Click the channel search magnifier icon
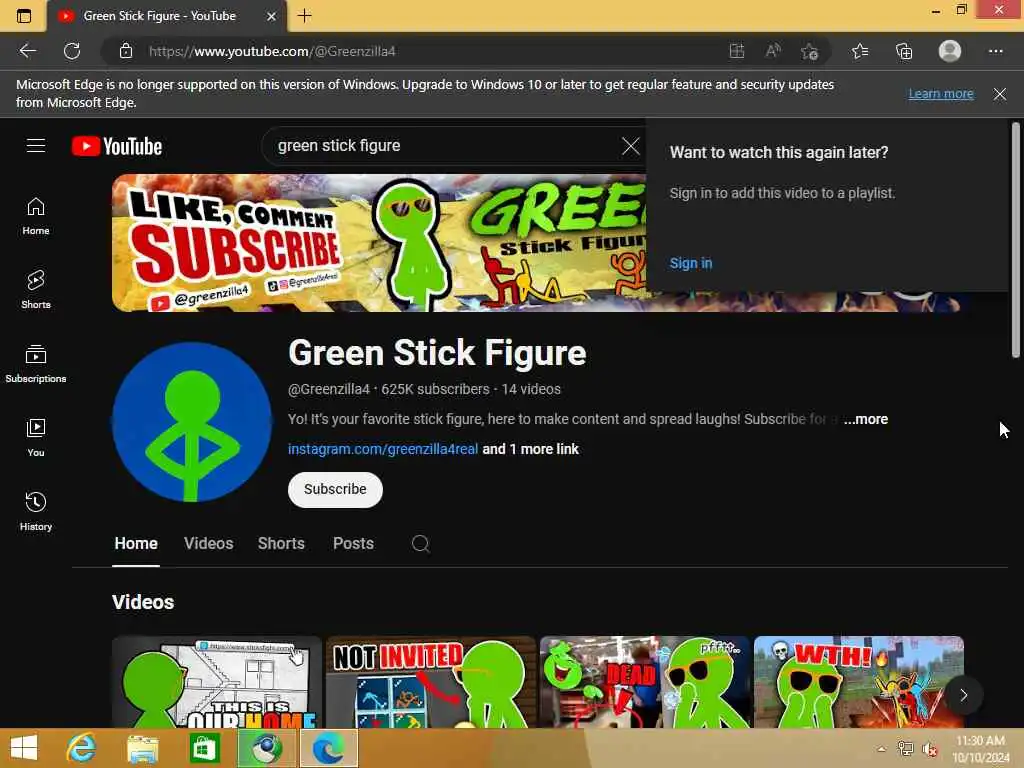 [x=421, y=543]
